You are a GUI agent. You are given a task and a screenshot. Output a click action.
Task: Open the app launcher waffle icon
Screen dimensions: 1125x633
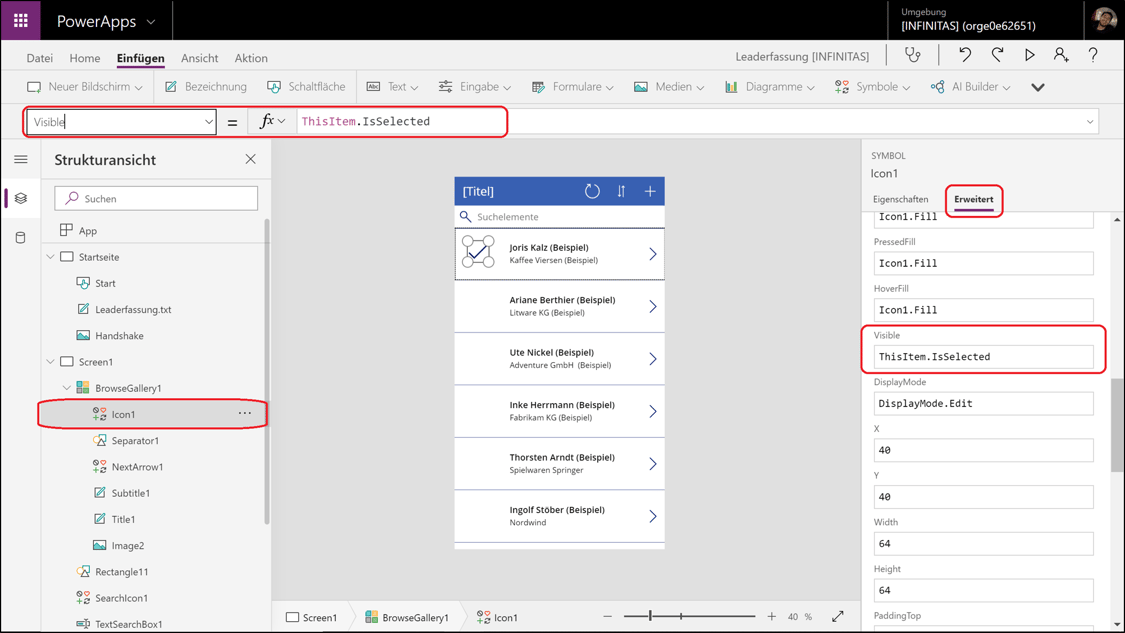click(21, 20)
